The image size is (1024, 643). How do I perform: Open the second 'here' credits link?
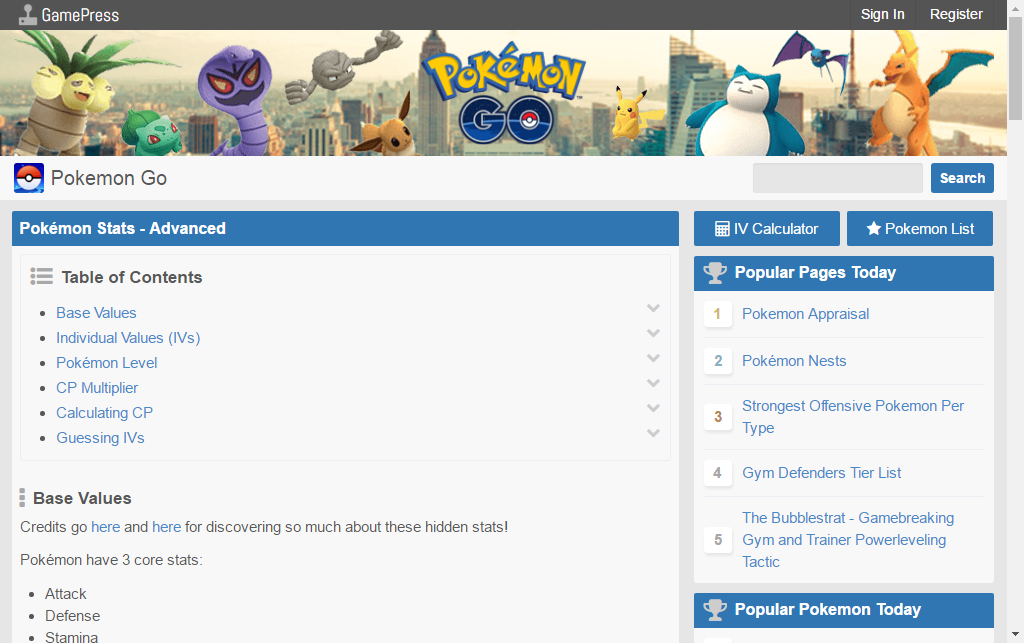167,527
